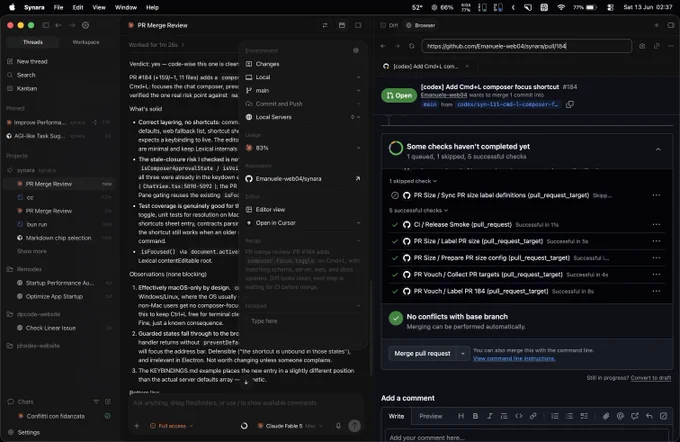Close the [codex] Add Cmd+L browser tab
680x442 pixels.
[x=467, y=66]
